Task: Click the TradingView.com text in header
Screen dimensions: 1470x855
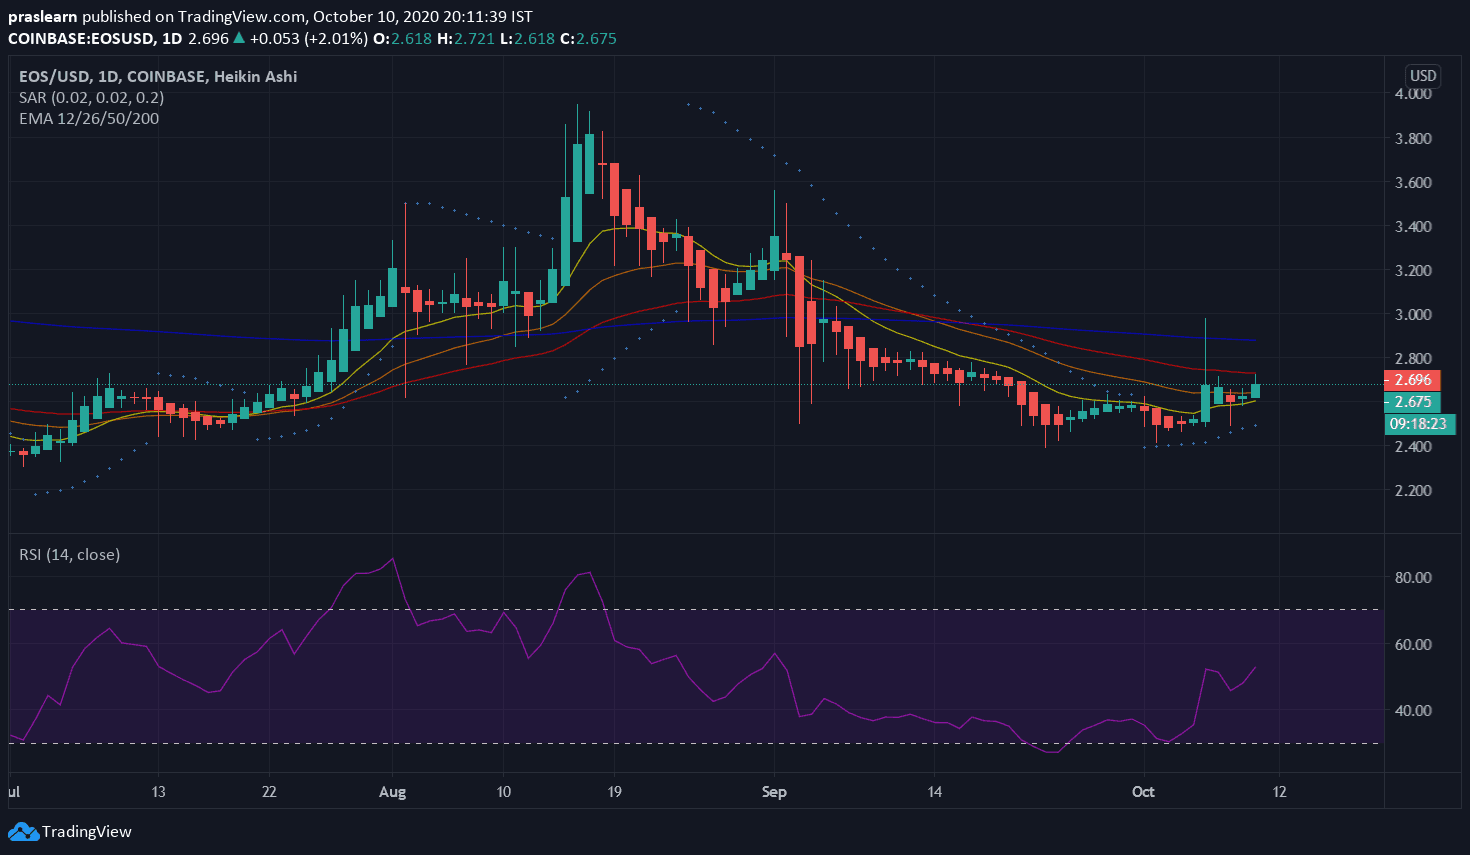Action: 243,17
